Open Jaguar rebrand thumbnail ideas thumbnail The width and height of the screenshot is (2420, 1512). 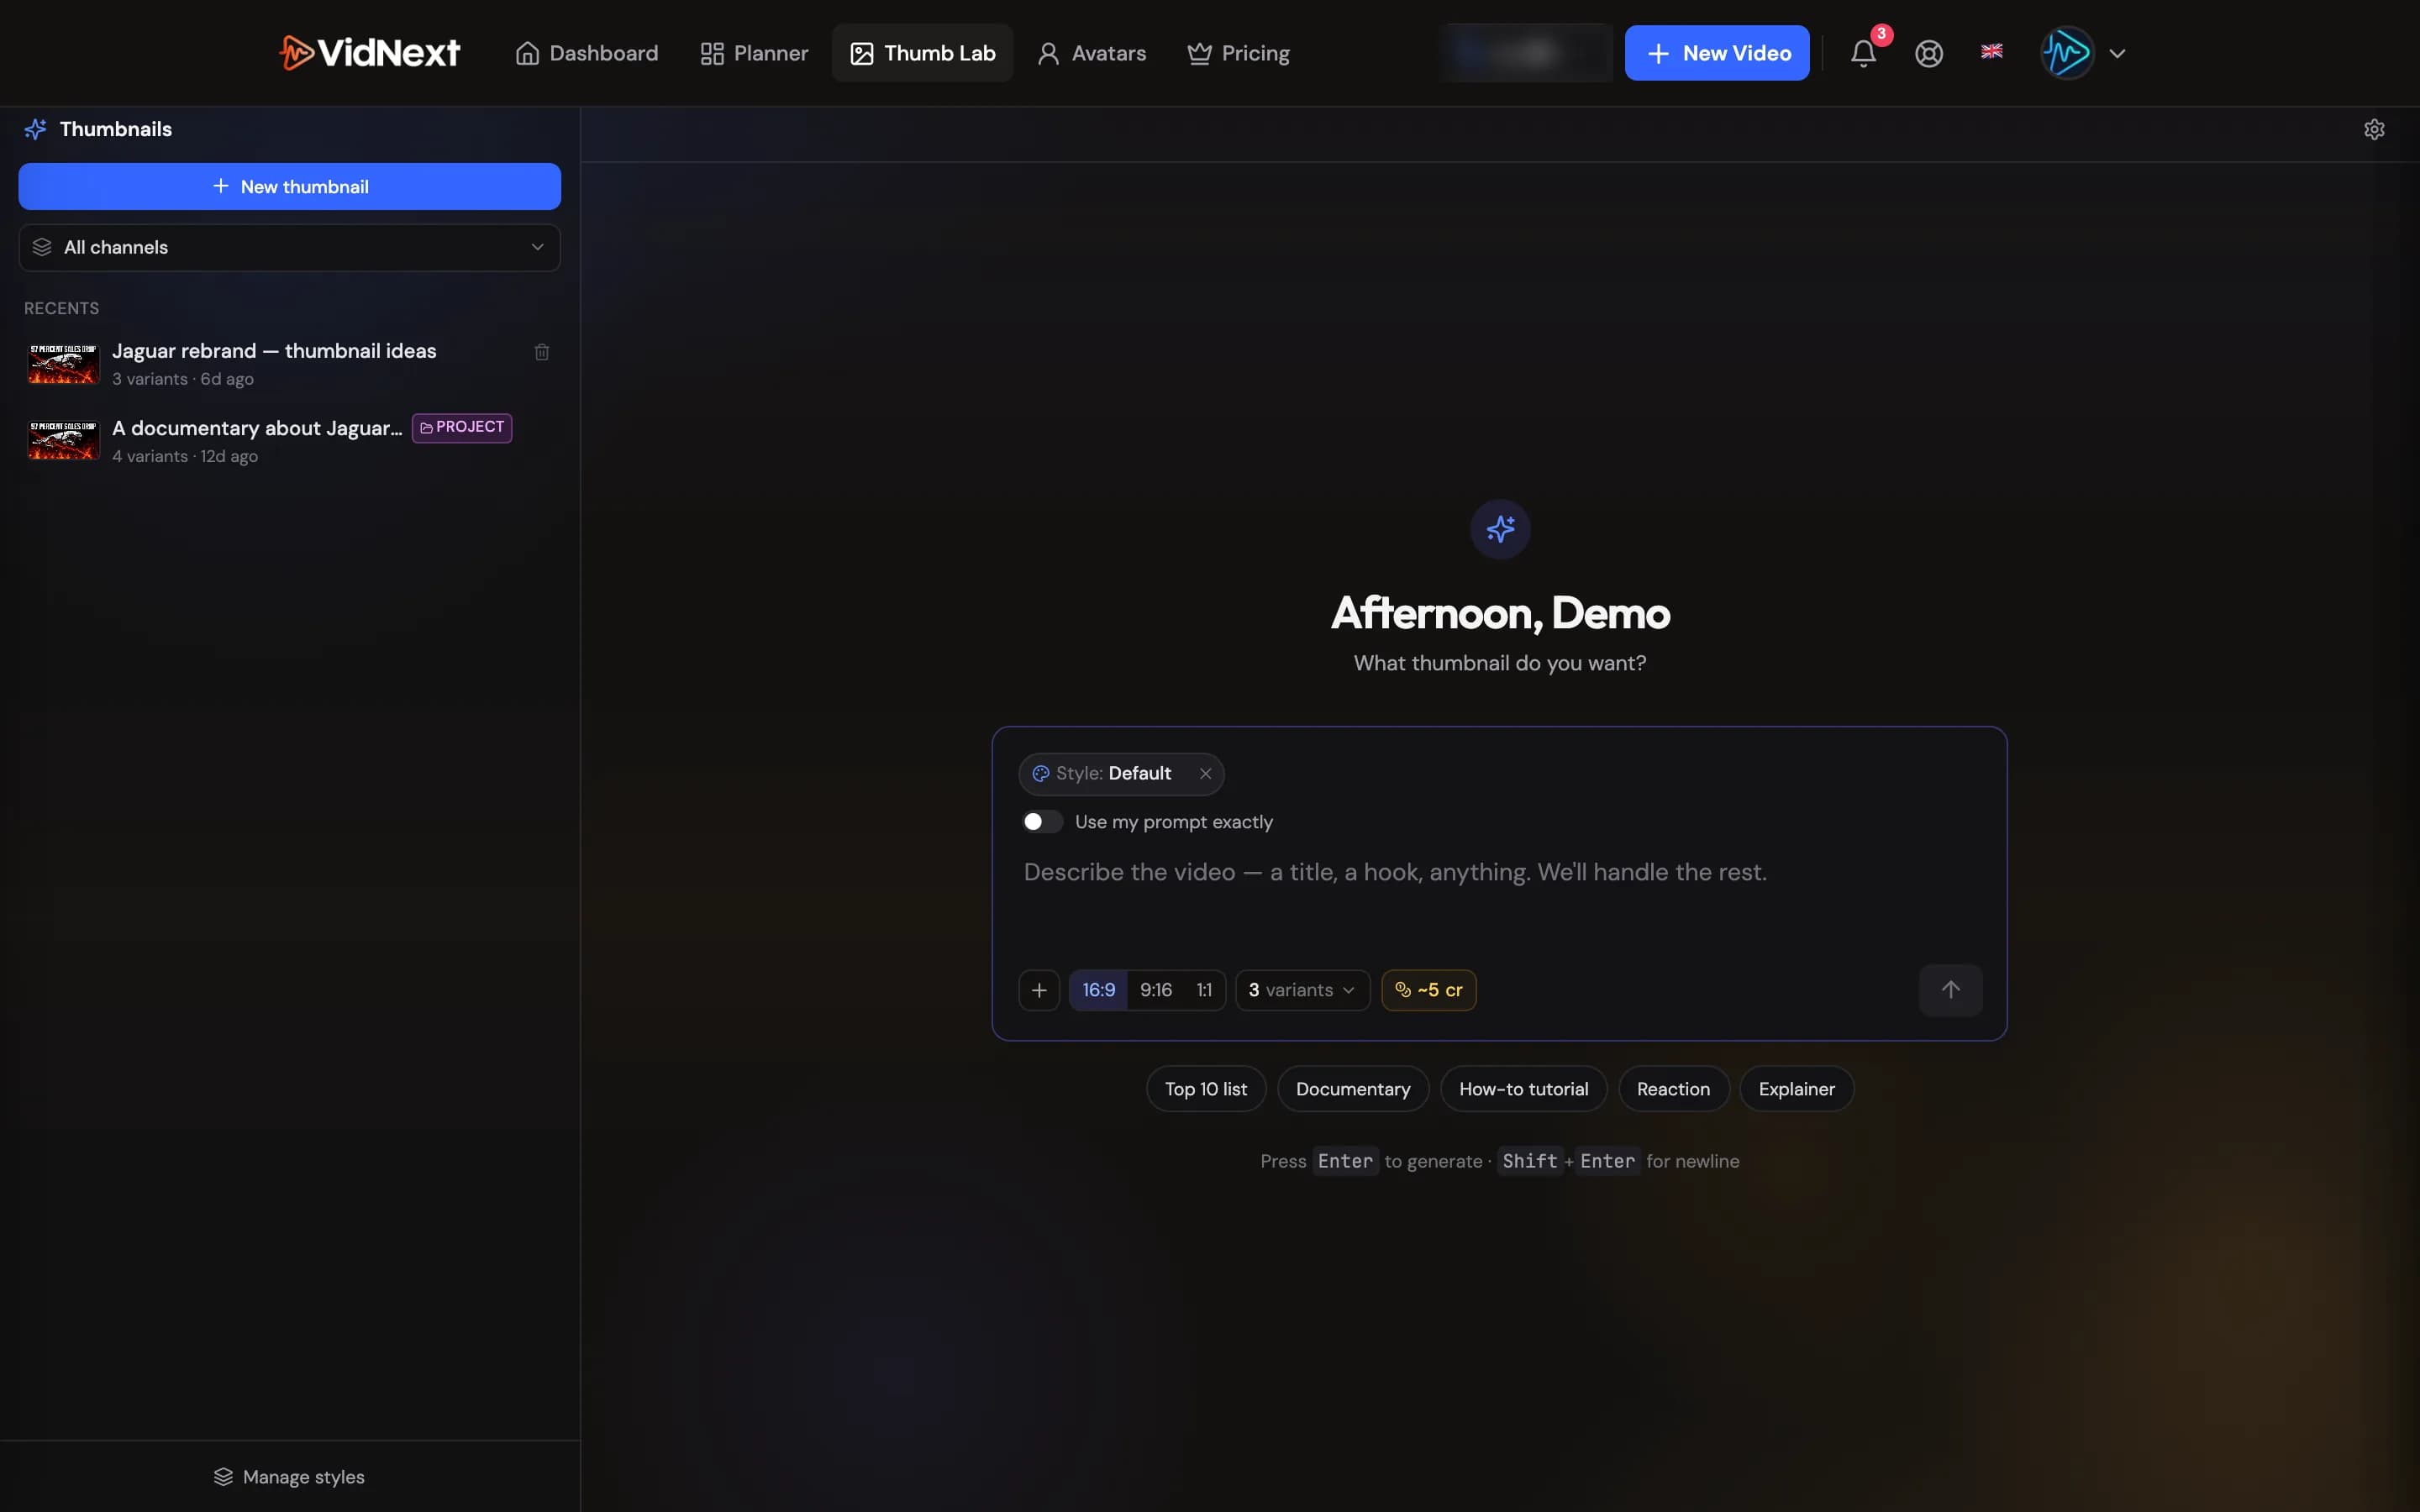pos(64,364)
